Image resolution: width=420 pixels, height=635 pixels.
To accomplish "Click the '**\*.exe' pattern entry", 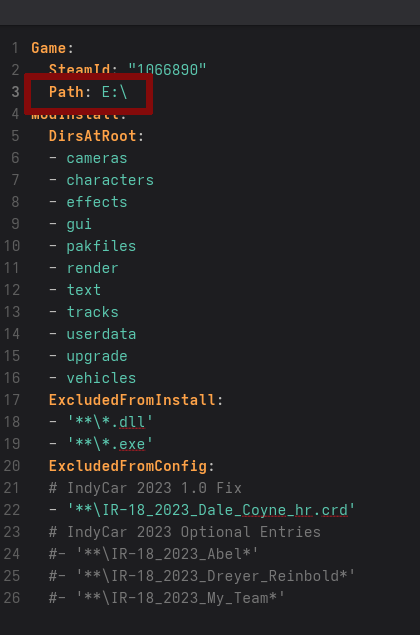I will click(110, 444).
